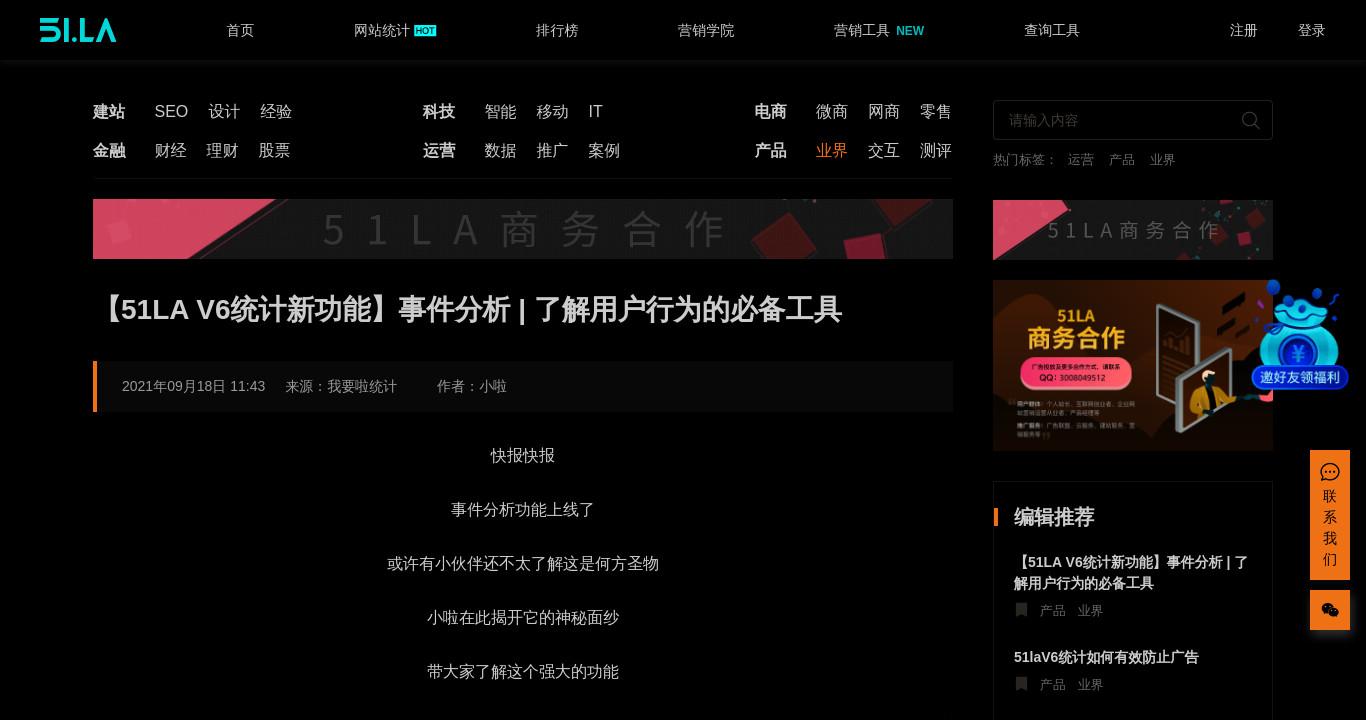The image size is (1366, 720).
Task: Open recommended article 【51LA V6统计新功能】事件分析
Action: tap(1131, 573)
